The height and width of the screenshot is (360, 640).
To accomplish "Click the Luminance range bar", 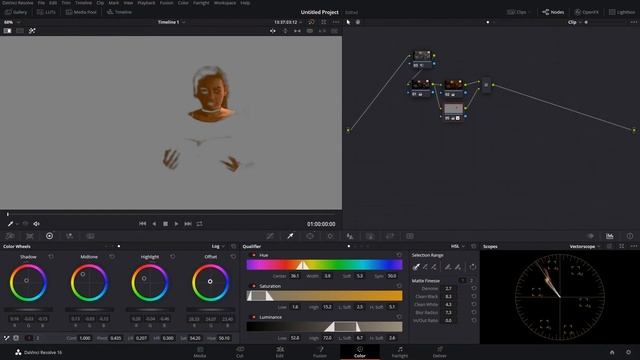I will click(324, 327).
